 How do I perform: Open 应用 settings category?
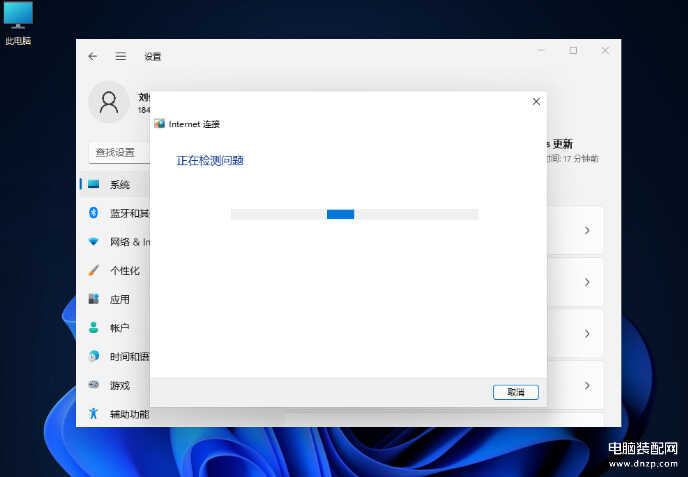pos(115,299)
